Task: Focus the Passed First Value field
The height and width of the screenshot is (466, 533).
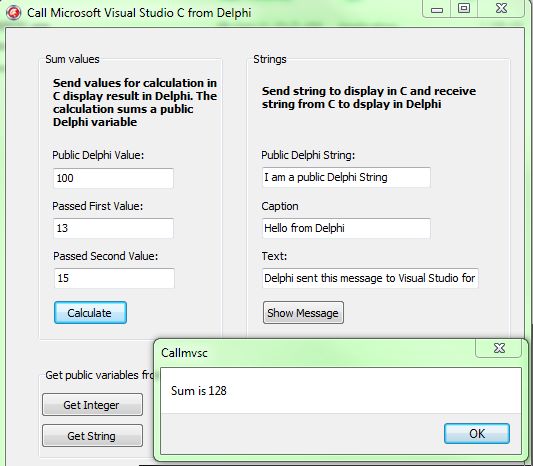Action: point(114,228)
